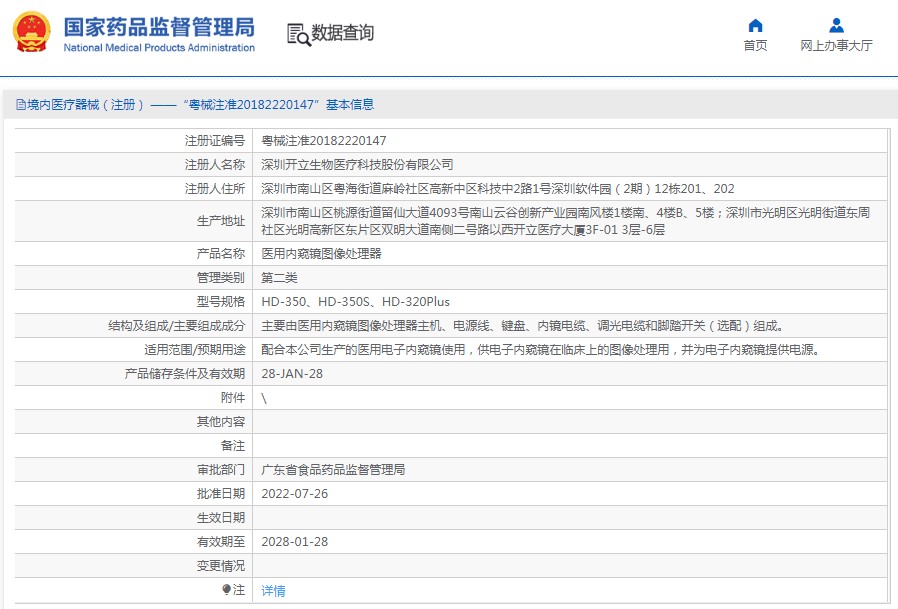Click the 适用范围/预期用途 label

coord(194,349)
